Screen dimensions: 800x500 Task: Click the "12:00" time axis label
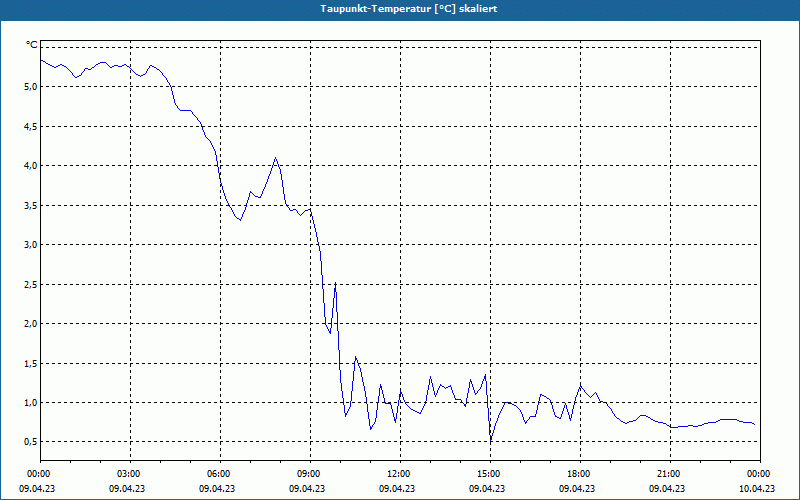[401, 474]
